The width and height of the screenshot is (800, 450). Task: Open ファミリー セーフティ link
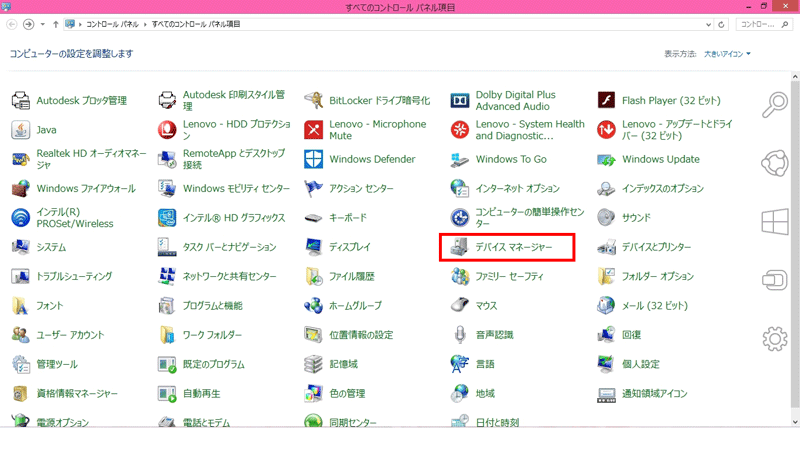pyautogui.click(x=509, y=277)
